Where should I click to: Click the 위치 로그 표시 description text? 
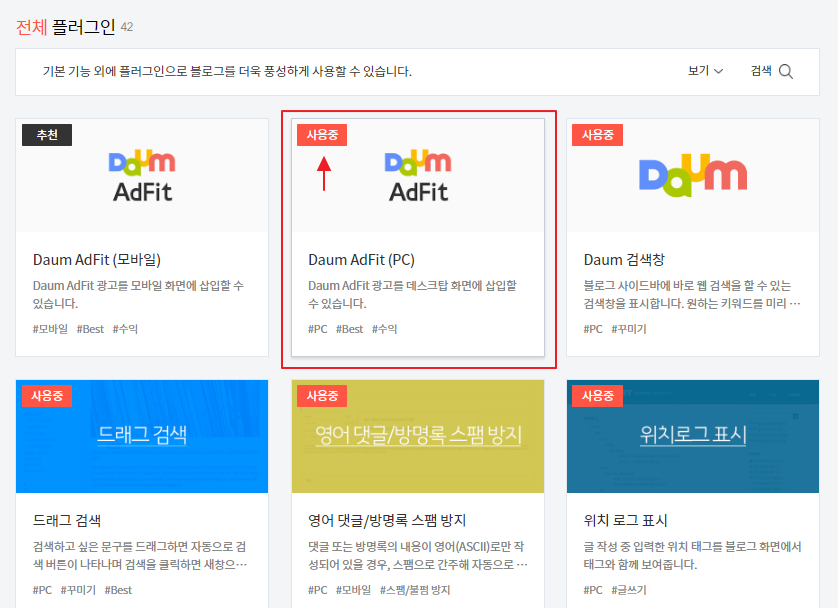(693, 555)
